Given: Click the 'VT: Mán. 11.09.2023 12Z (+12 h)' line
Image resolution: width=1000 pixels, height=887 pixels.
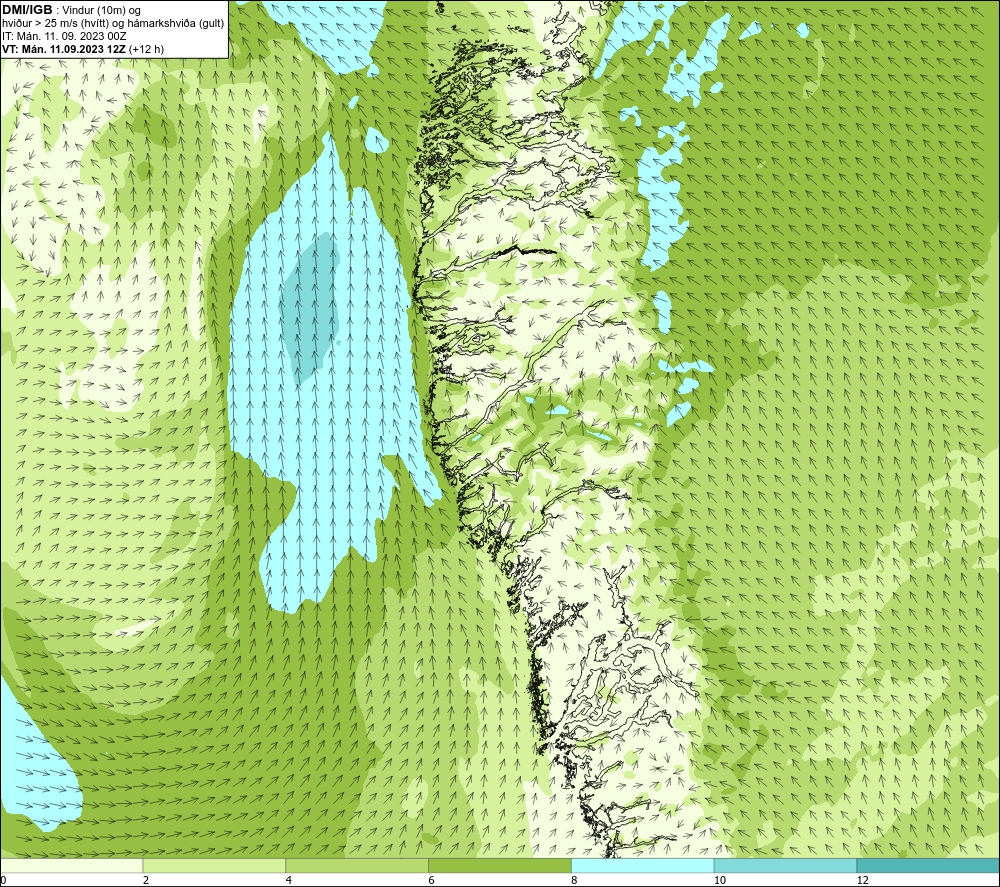Looking at the screenshot, I should (83, 49).
